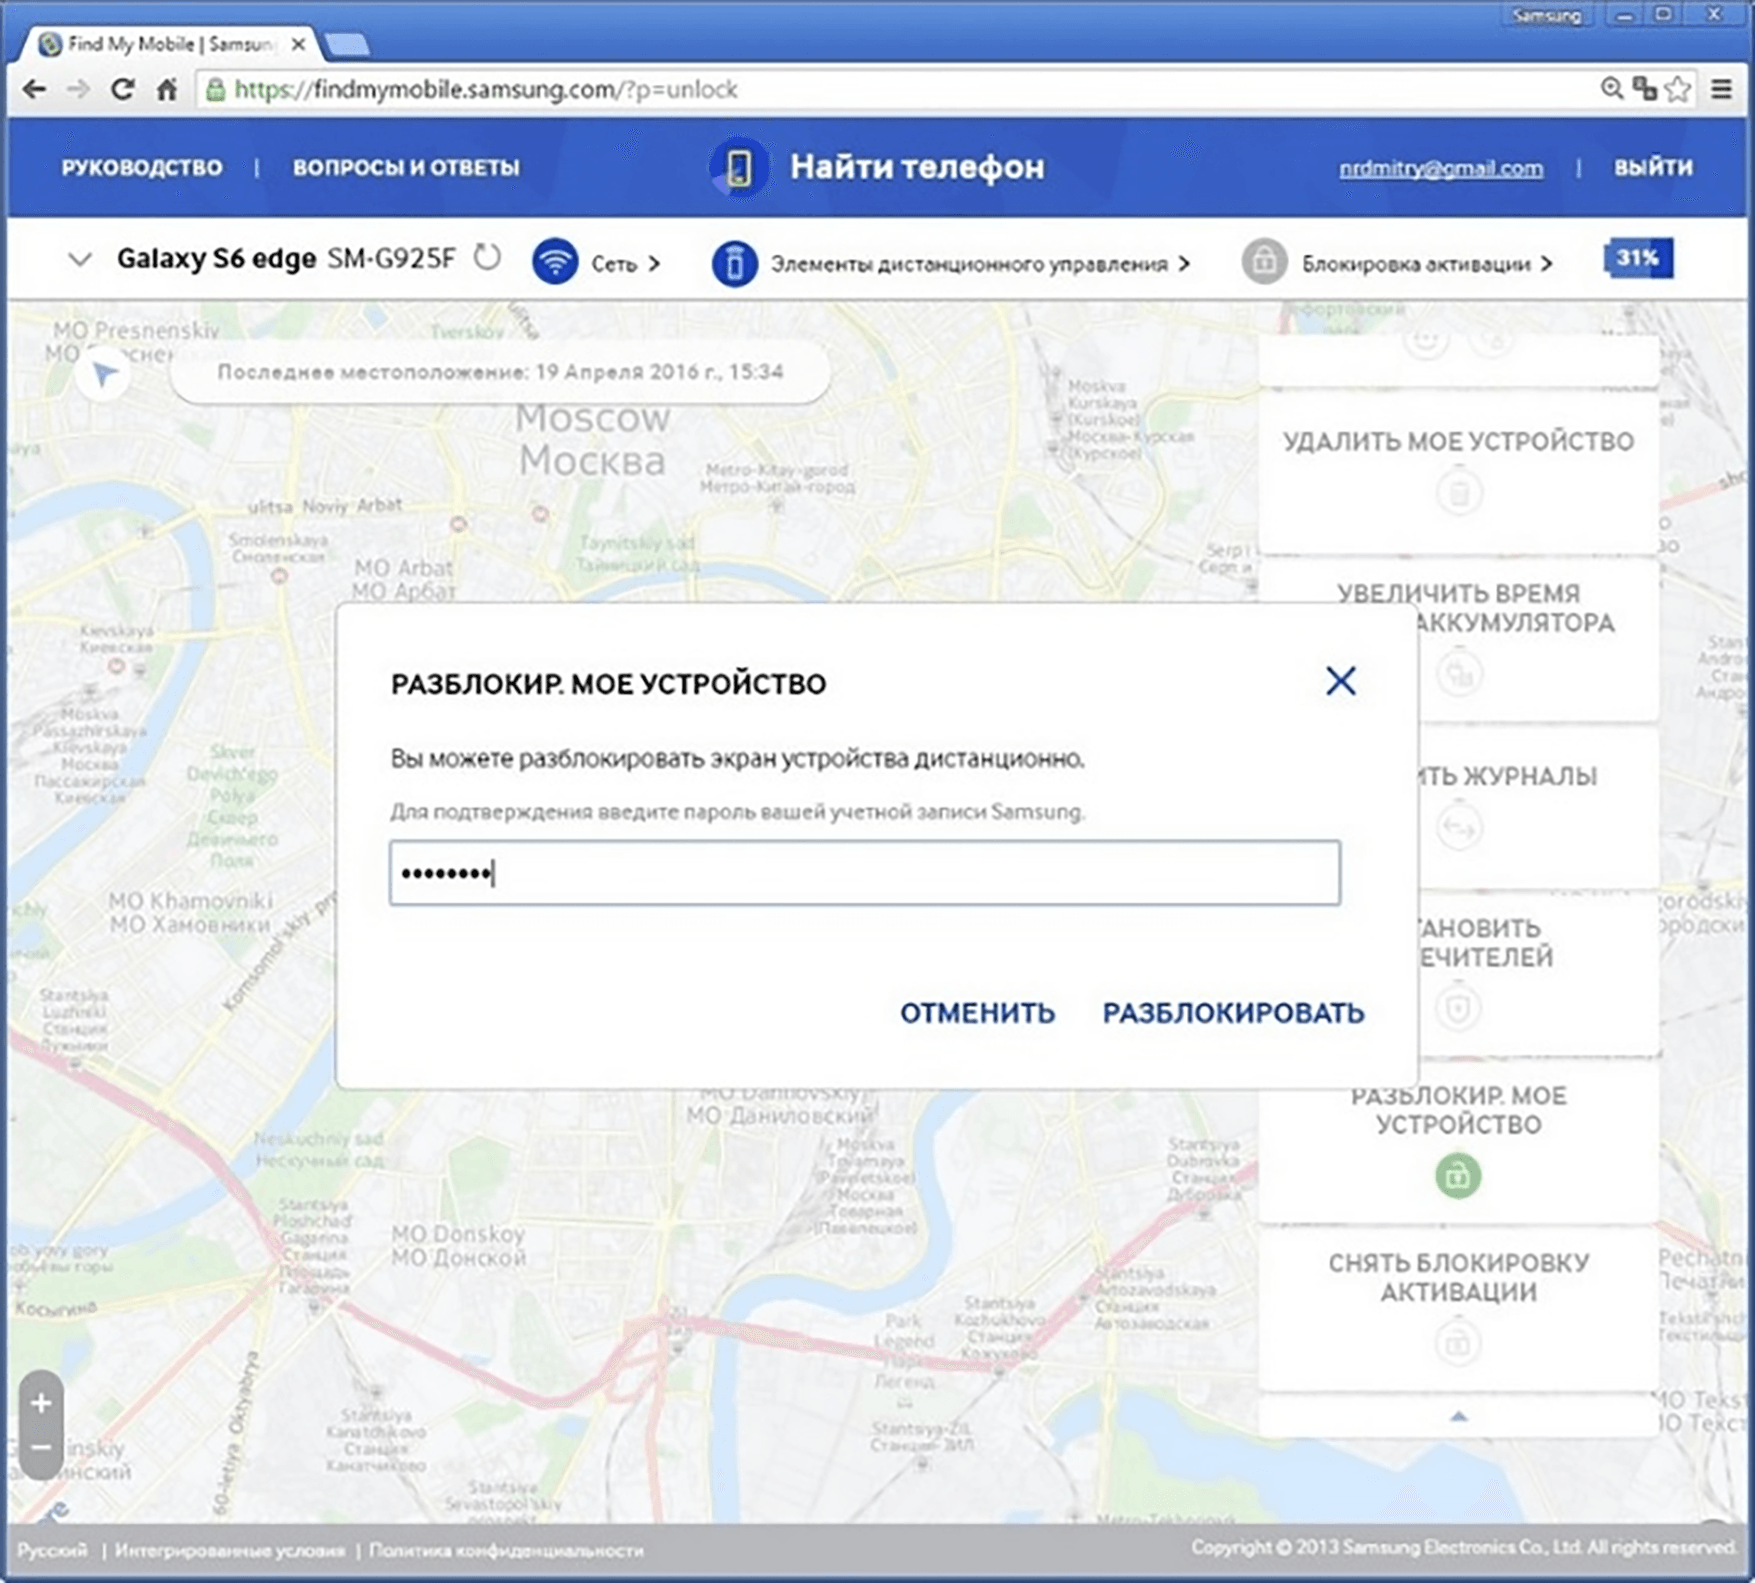Screen dimensions: 1755x1583
Task: Open ВОПРОСЫ И ОТВЕТЫ page
Action: (406, 167)
